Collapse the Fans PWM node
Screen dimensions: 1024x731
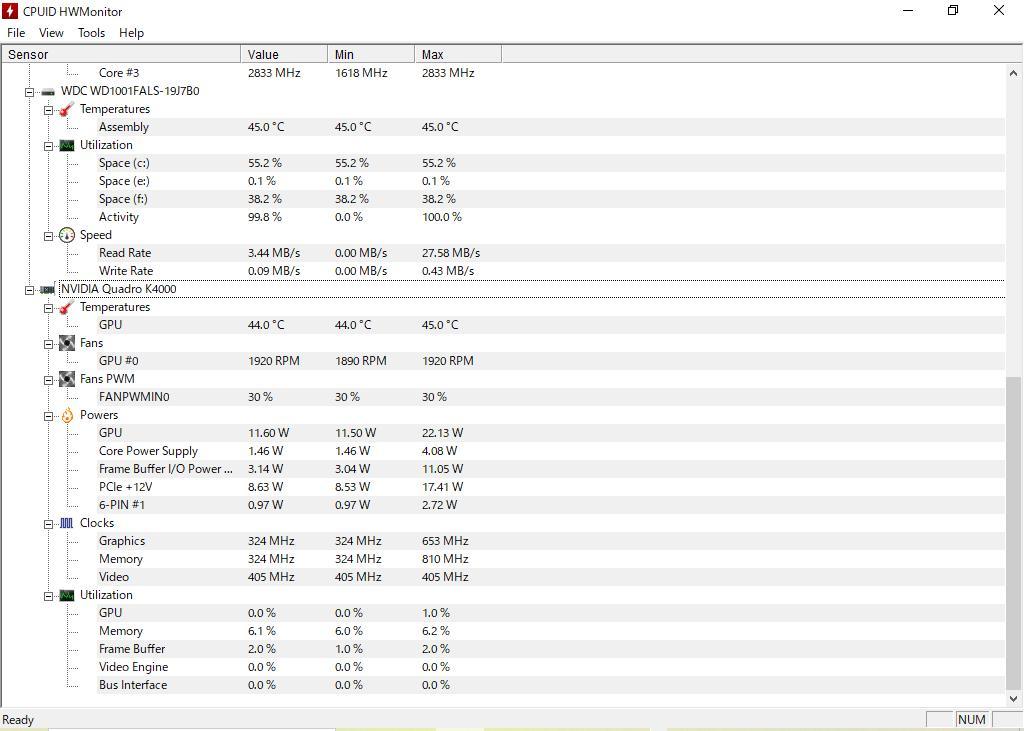(48, 380)
